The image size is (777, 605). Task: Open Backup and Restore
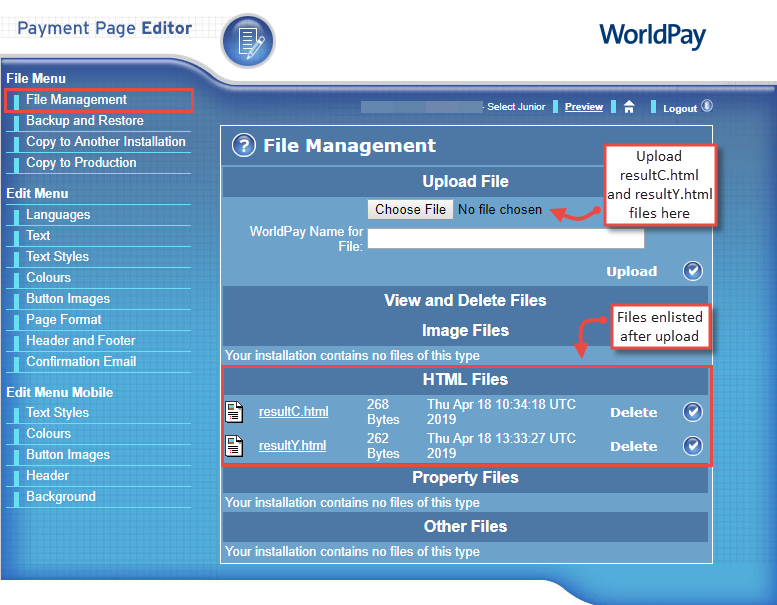coord(85,120)
